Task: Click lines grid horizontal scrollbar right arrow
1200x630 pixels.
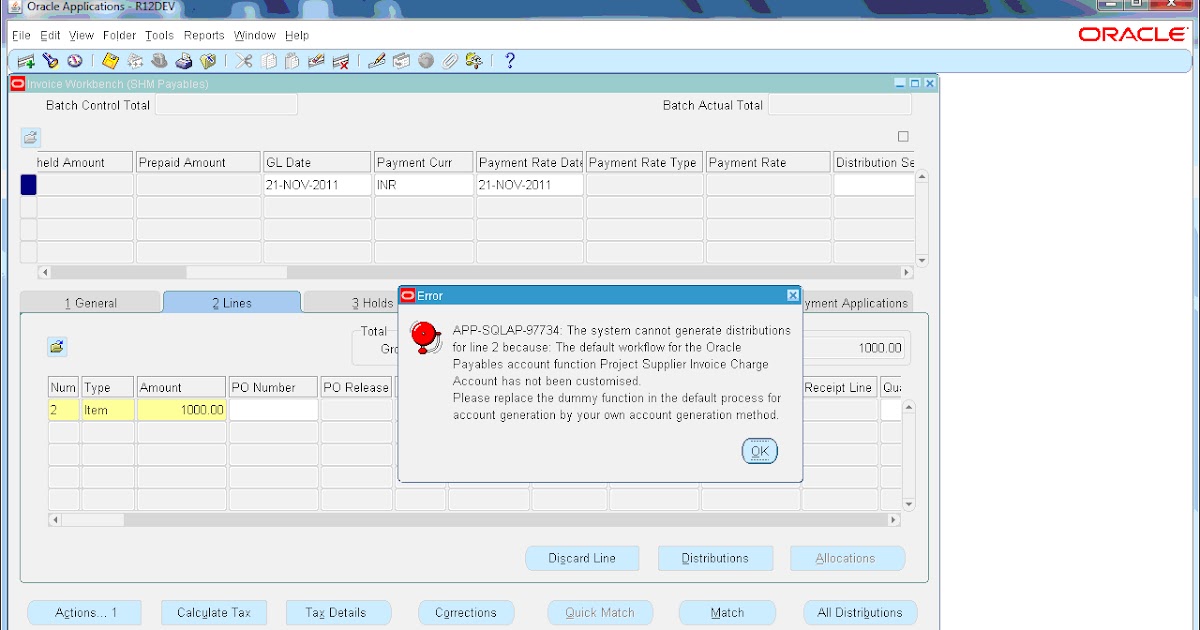Action: 895,520
